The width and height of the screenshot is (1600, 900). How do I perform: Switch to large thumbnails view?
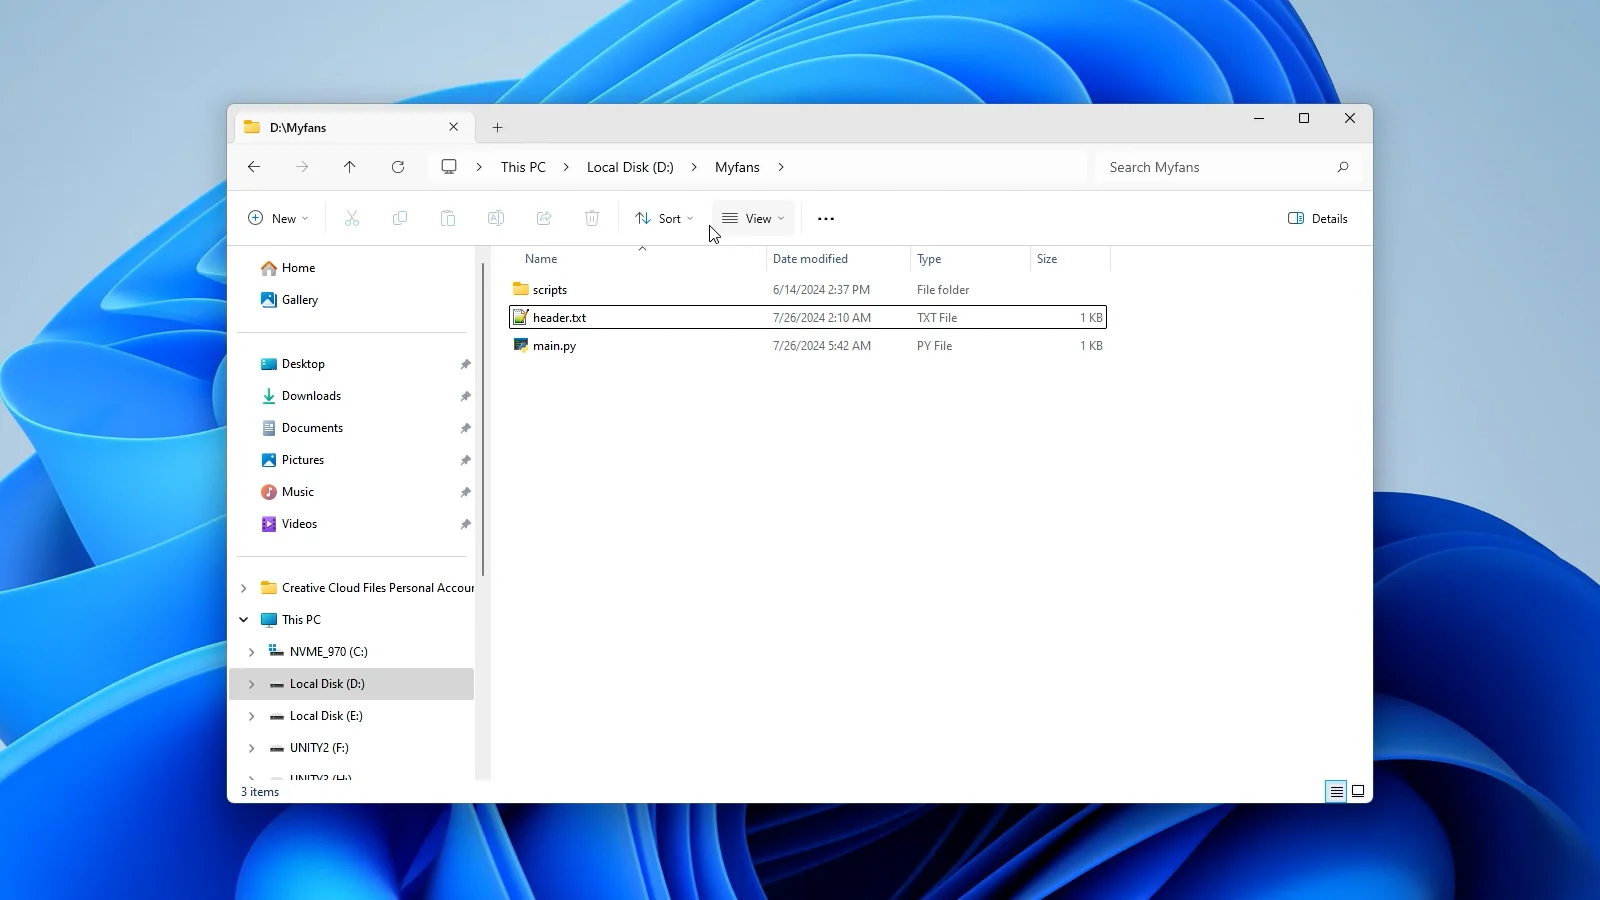point(1357,790)
